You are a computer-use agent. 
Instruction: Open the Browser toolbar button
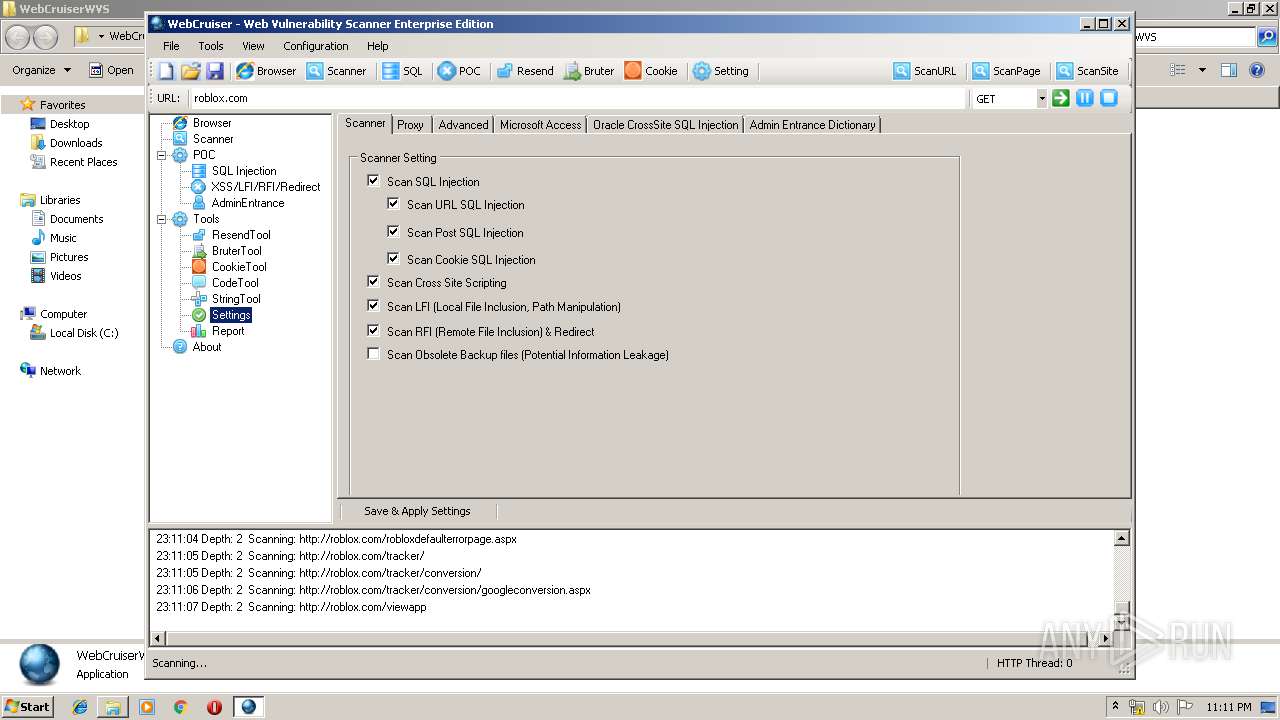266,71
